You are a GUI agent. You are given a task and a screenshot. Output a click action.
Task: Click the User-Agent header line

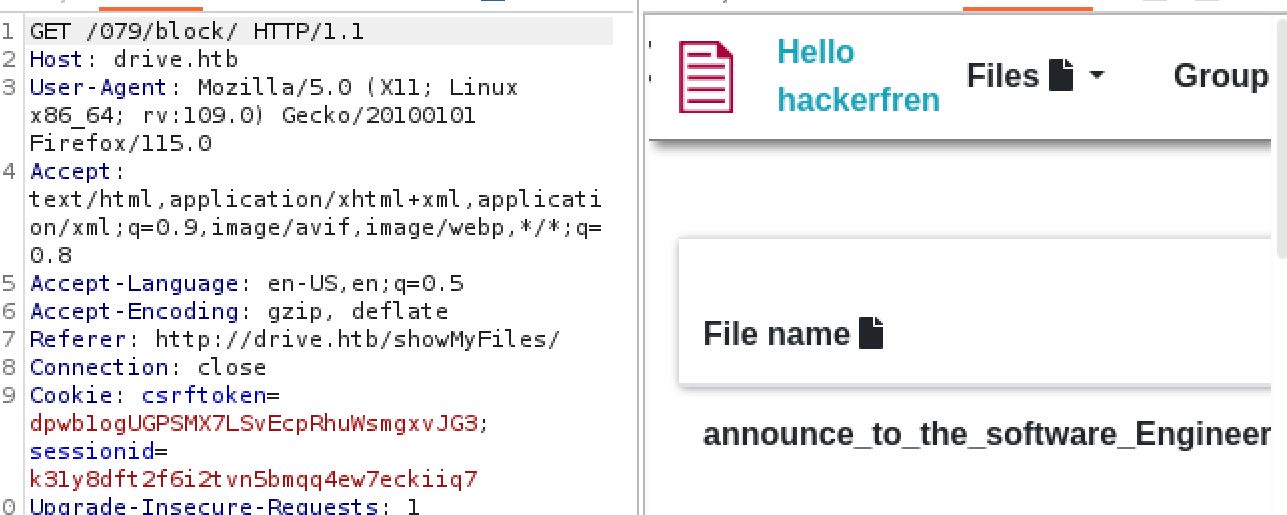[x=273, y=88]
